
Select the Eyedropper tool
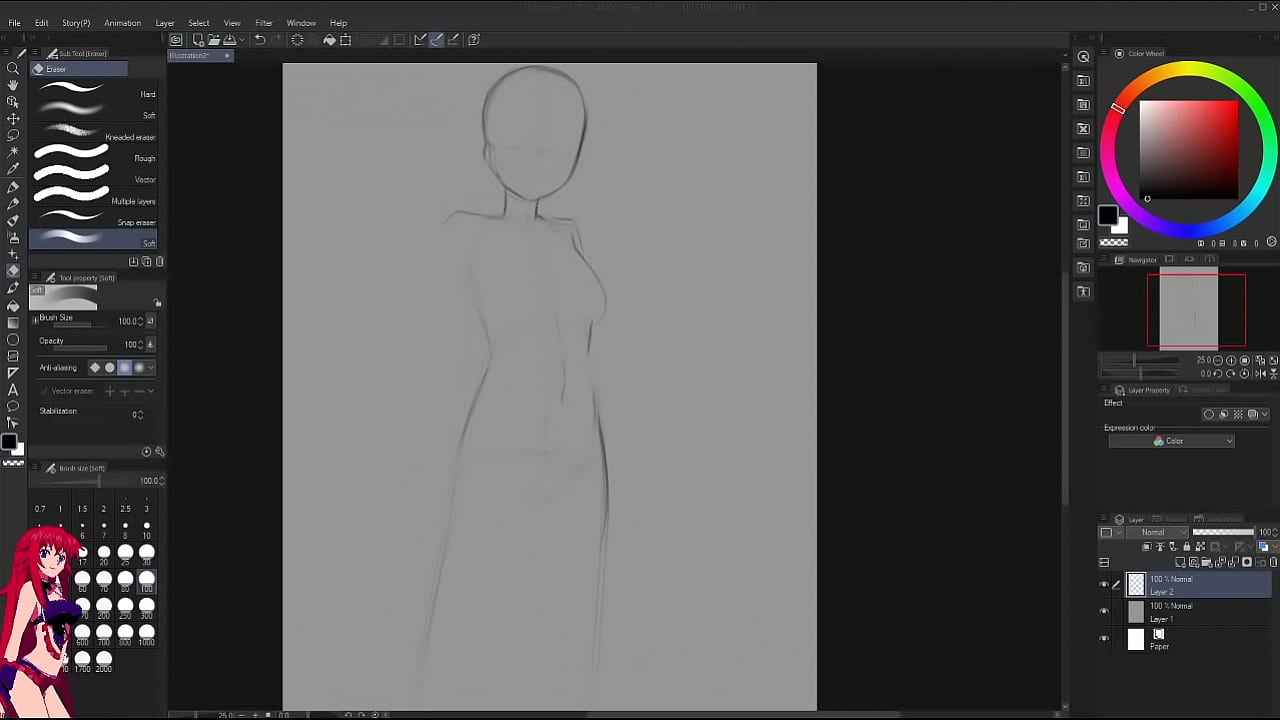click(13, 169)
